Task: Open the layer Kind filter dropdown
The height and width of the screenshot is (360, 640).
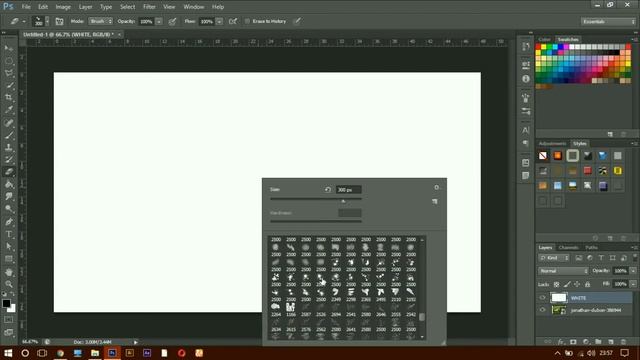Action: pyautogui.click(x=554, y=258)
